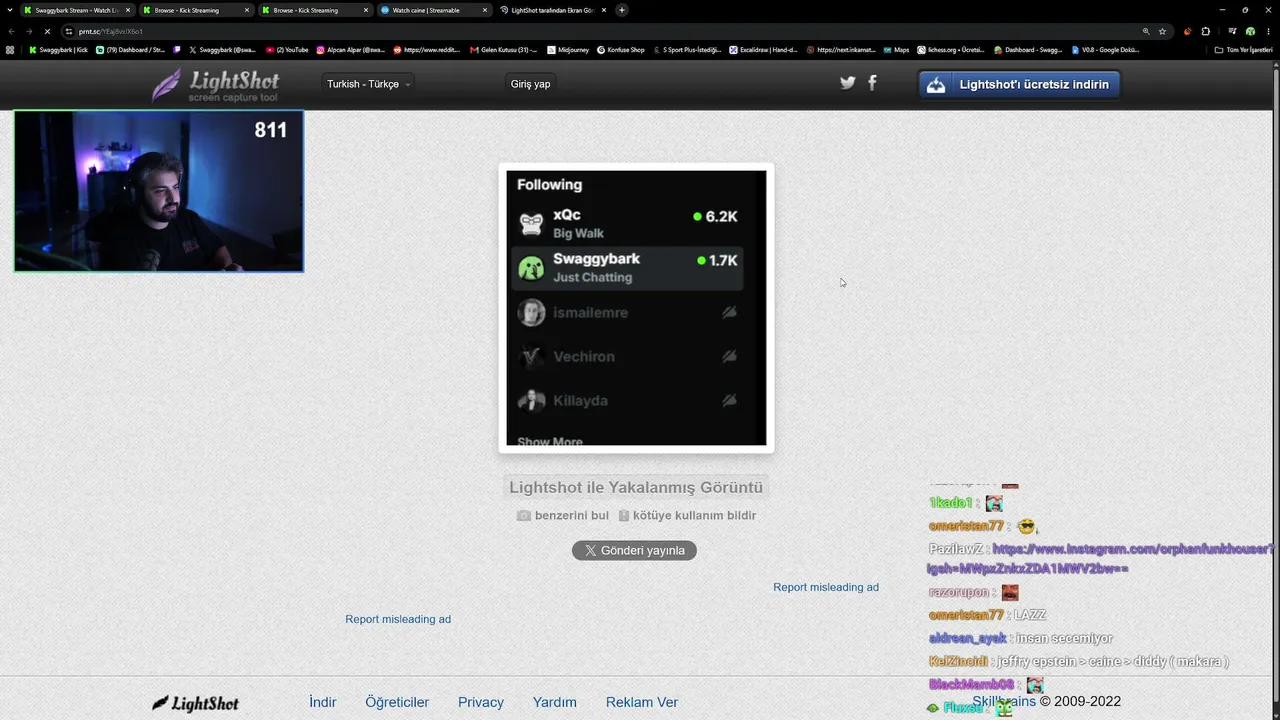The width and height of the screenshot is (1280, 720).
Task: Open the Maps bookmark
Action: (896, 50)
